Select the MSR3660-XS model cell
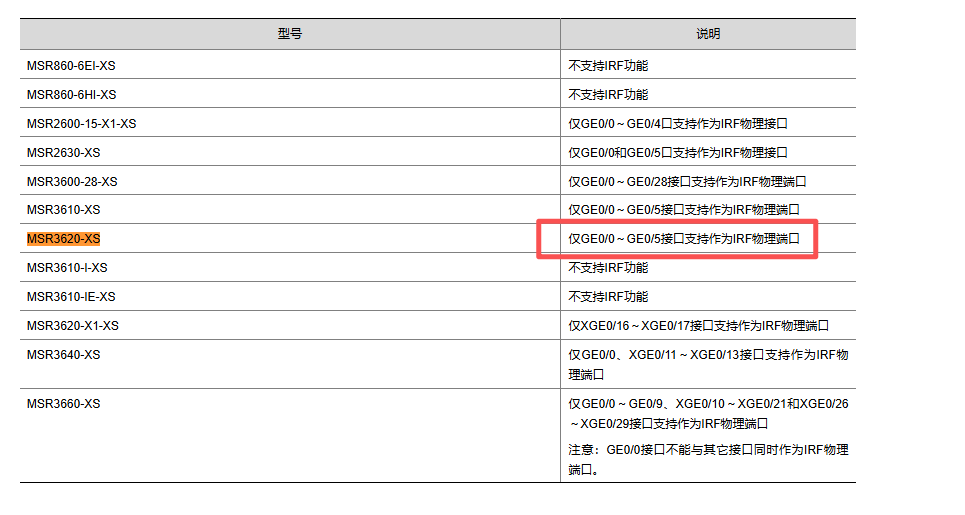The image size is (965, 515). 290,435
